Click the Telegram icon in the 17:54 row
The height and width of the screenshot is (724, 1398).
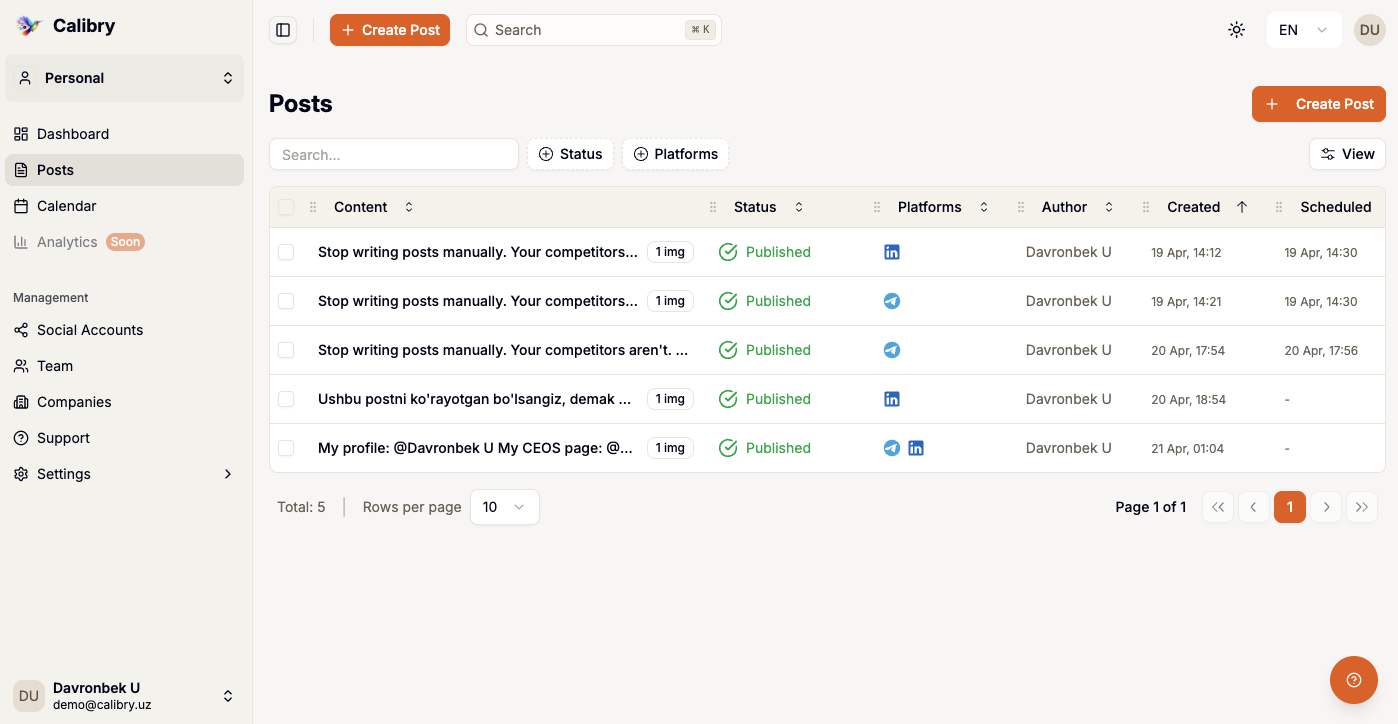click(x=892, y=350)
